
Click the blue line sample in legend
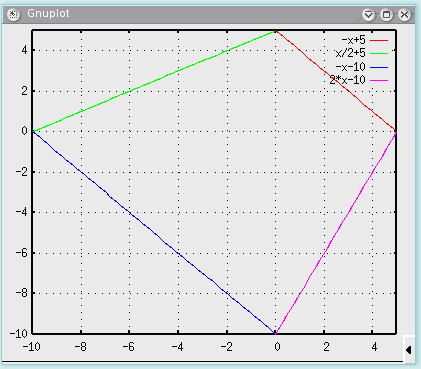point(379,67)
